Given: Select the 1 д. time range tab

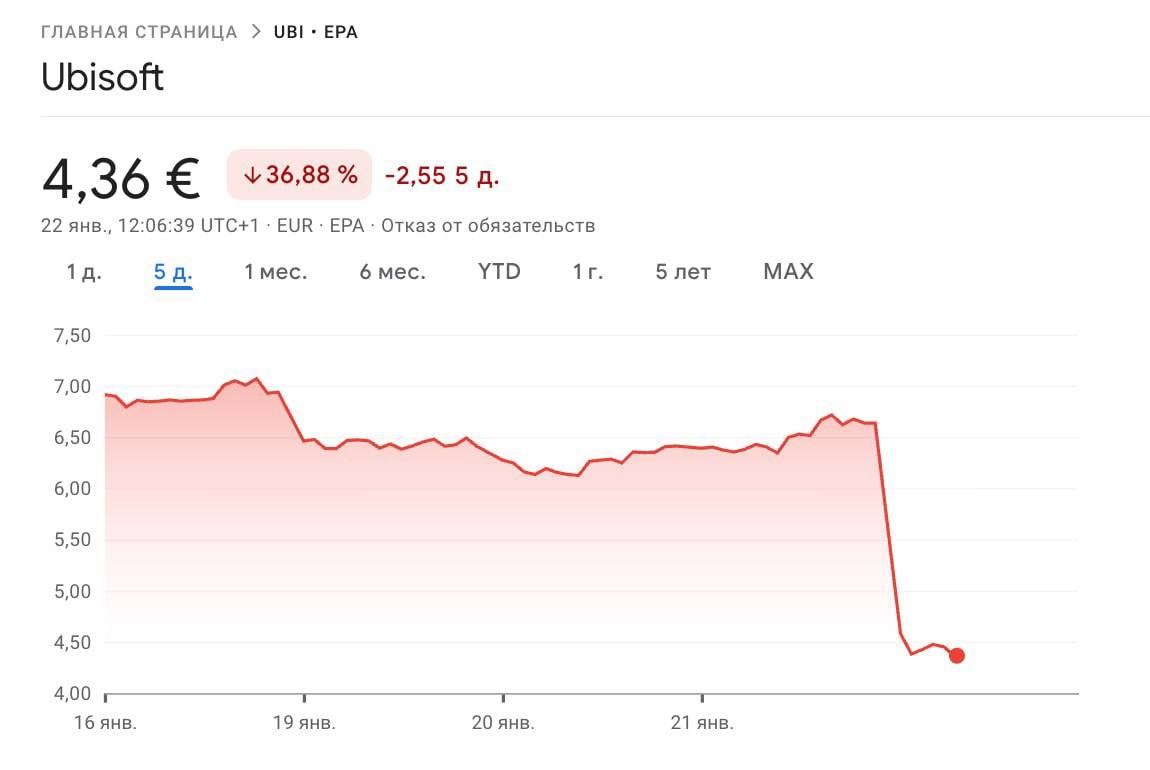Looking at the screenshot, I should [84, 272].
